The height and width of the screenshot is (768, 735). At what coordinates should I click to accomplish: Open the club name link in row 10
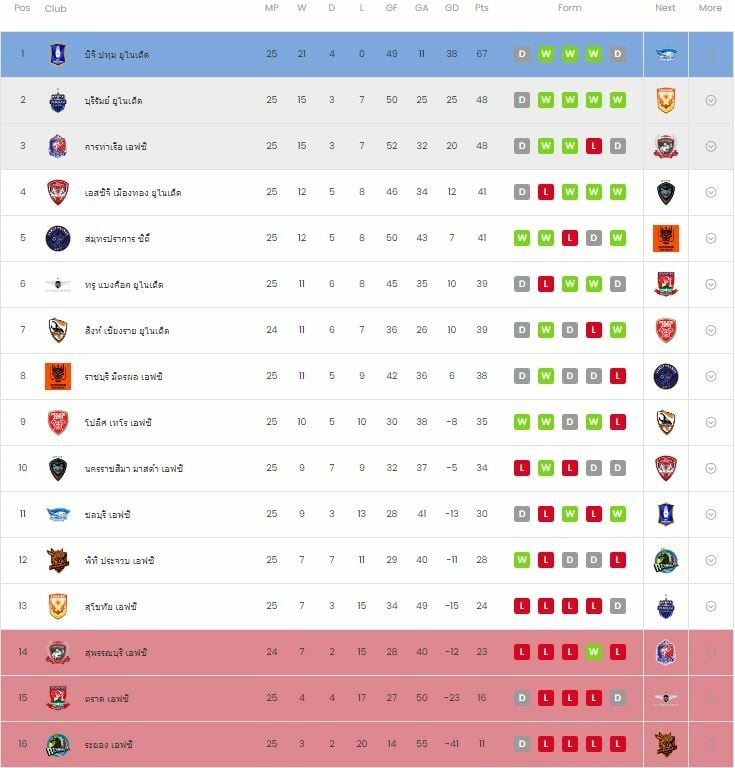tap(133, 468)
